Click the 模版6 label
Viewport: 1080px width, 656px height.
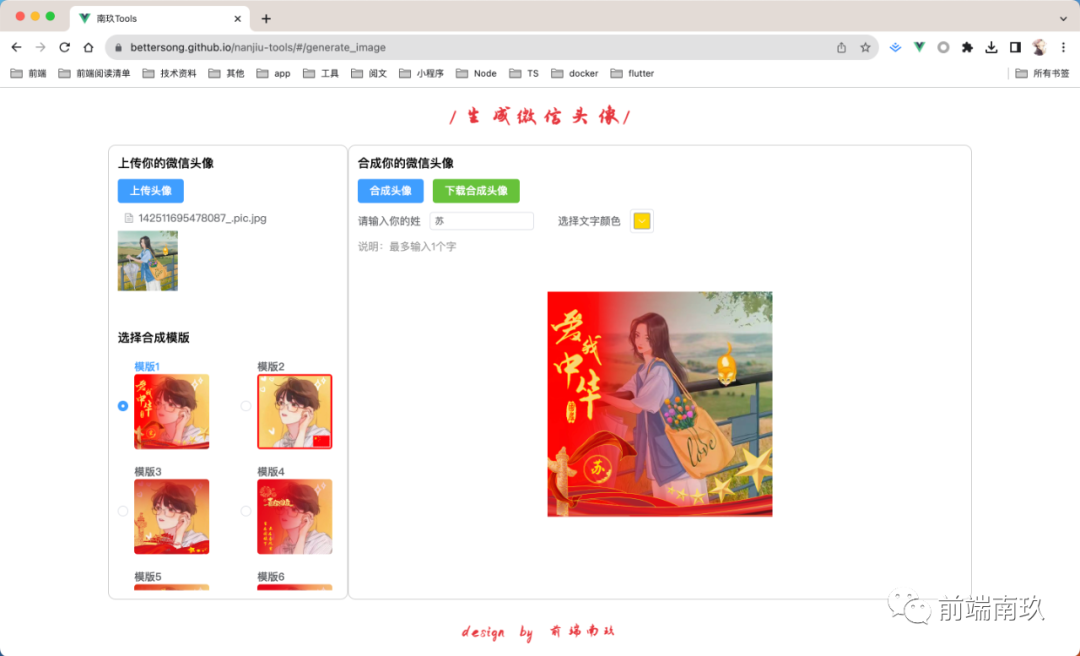click(x=271, y=577)
